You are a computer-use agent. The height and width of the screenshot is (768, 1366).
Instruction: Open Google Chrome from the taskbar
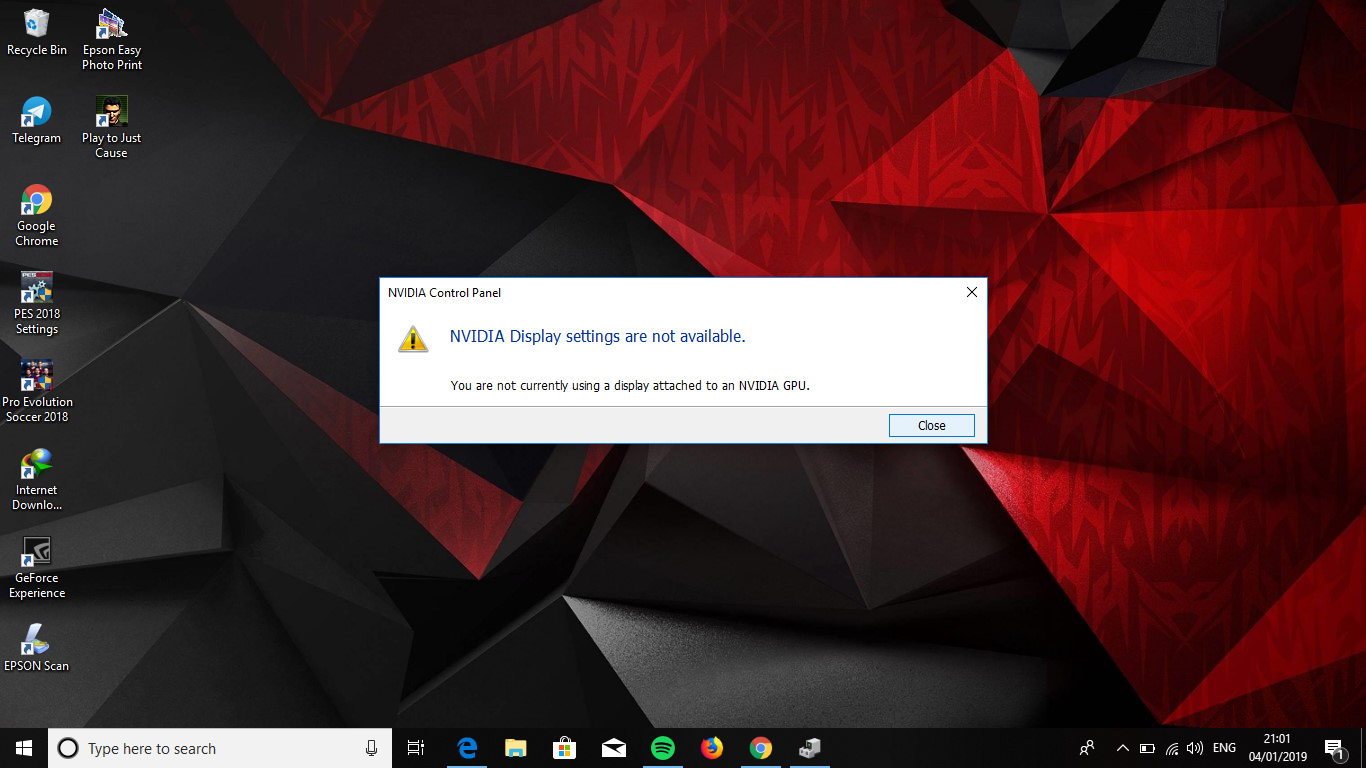[x=761, y=748]
